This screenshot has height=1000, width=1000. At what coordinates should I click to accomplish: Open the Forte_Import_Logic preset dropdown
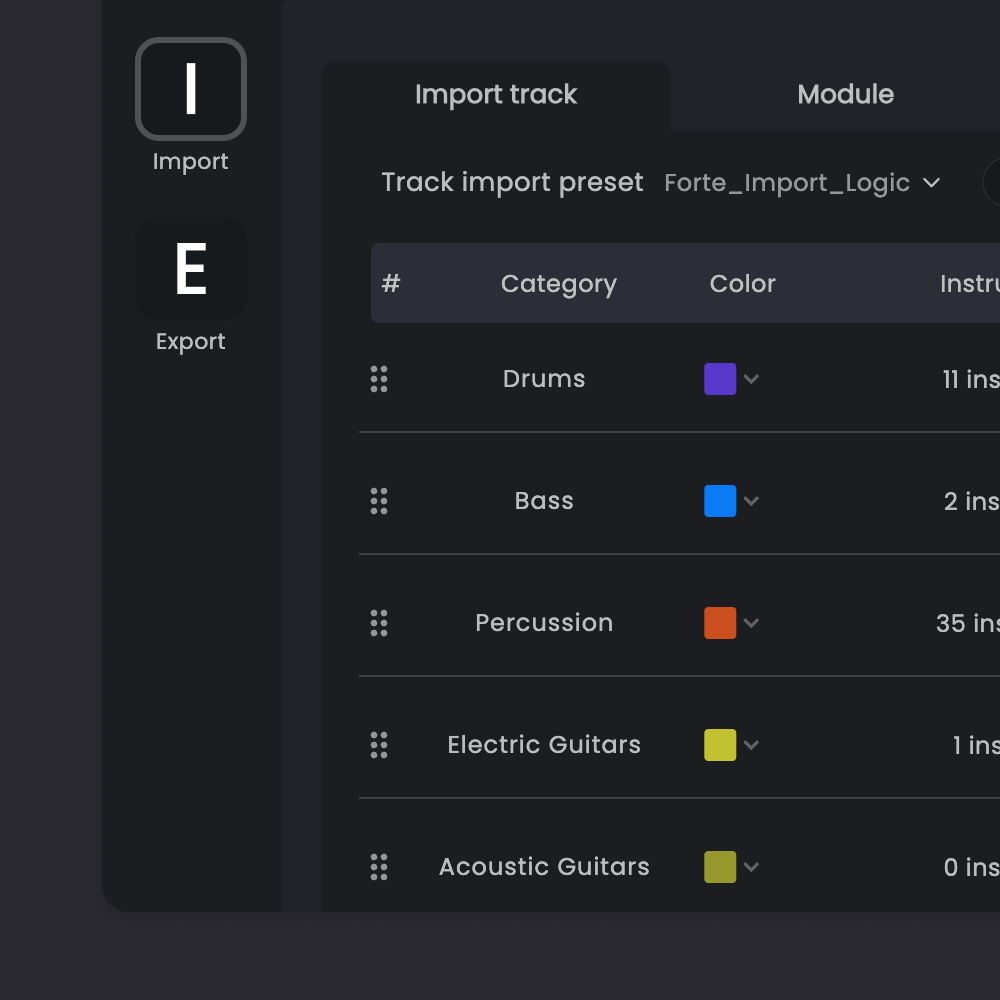(802, 182)
